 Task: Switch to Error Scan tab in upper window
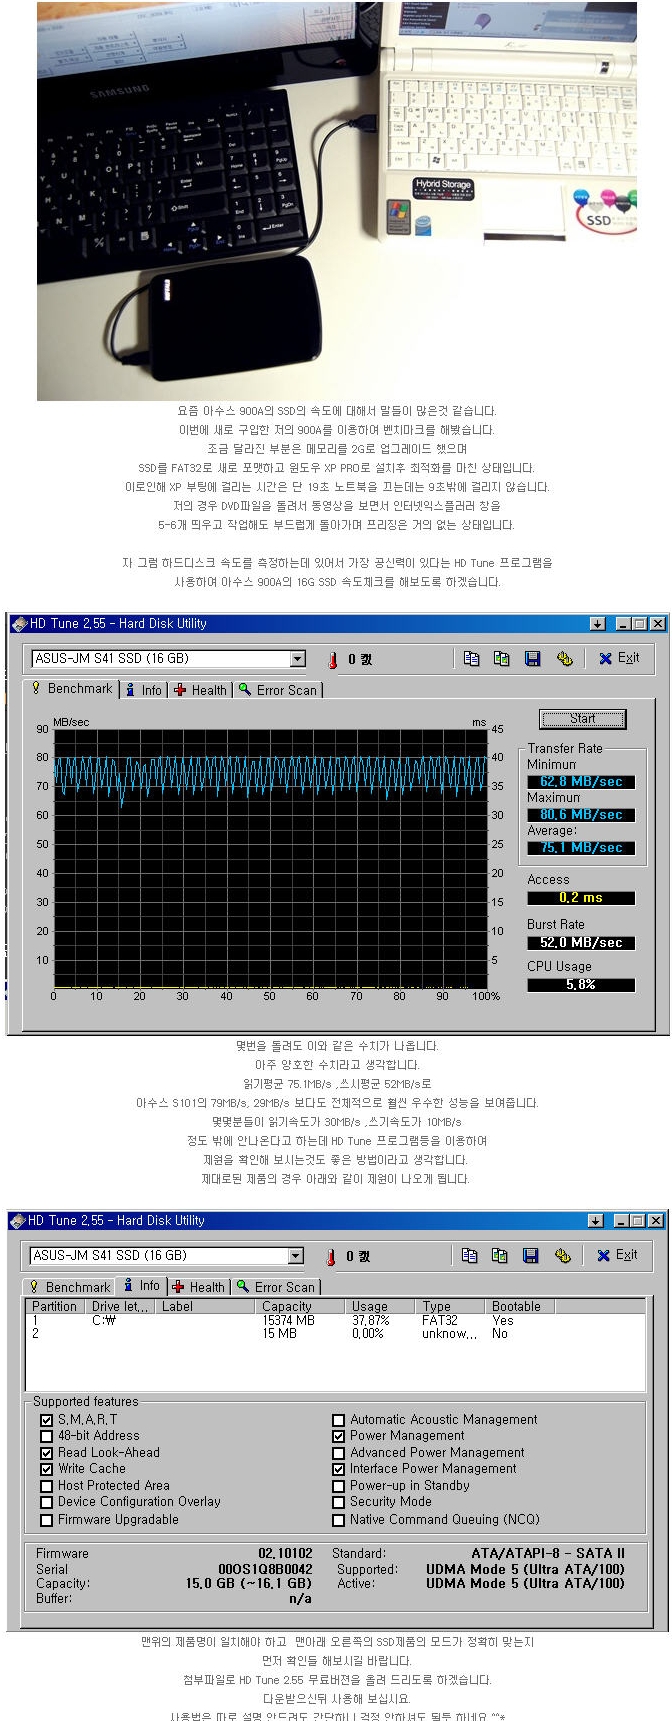point(278,690)
